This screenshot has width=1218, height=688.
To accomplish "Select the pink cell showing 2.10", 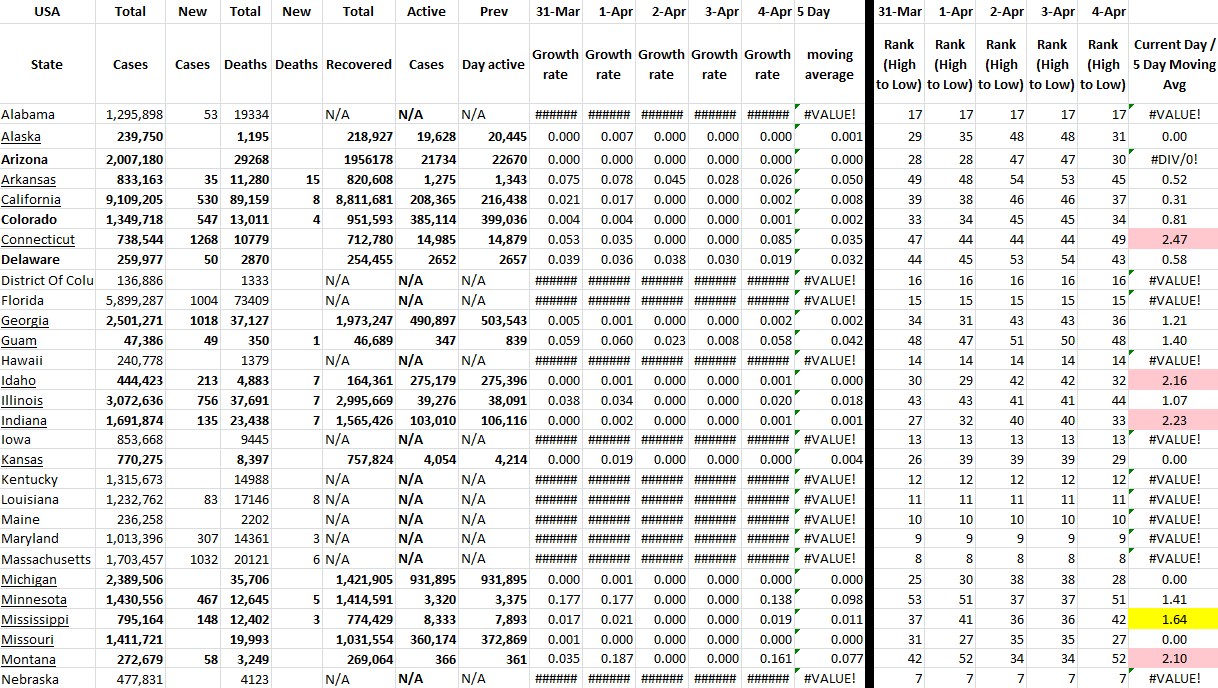I will (1174, 660).
